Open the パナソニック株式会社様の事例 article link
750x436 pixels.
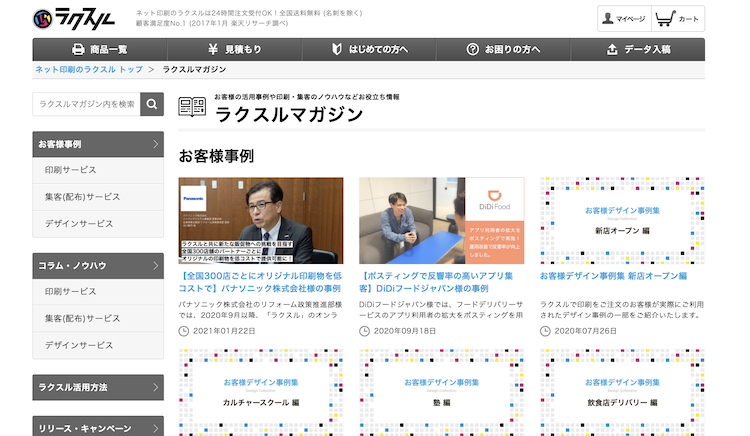pyautogui.click(x=260, y=282)
